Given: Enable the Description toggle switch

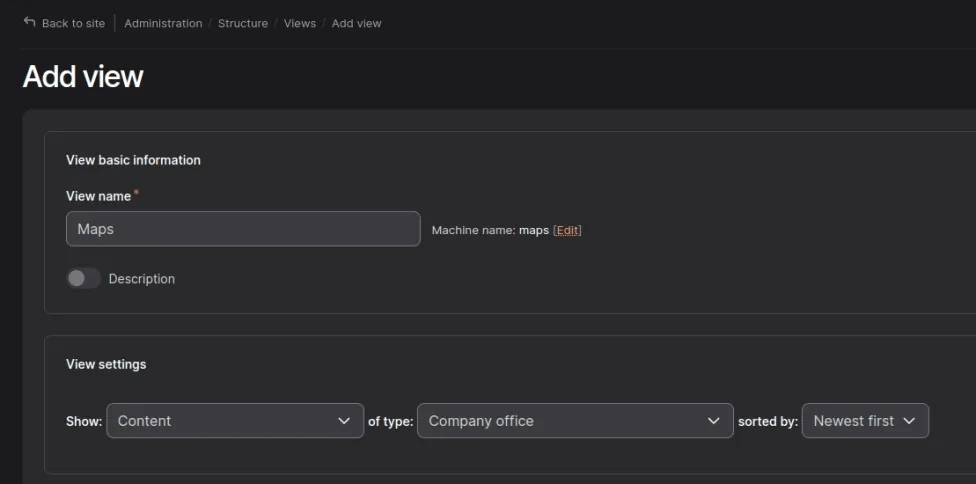Looking at the screenshot, I should coord(84,278).
